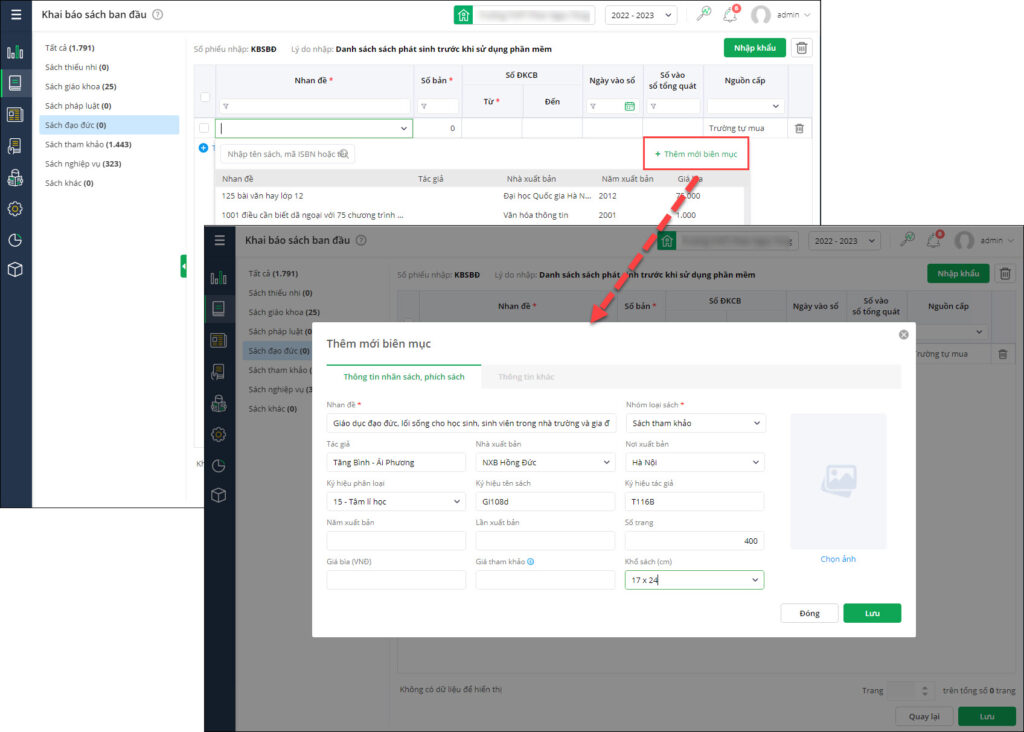
Task: Expand the Nhóm loại sách dropdown
Action: (x=696, y=423)
